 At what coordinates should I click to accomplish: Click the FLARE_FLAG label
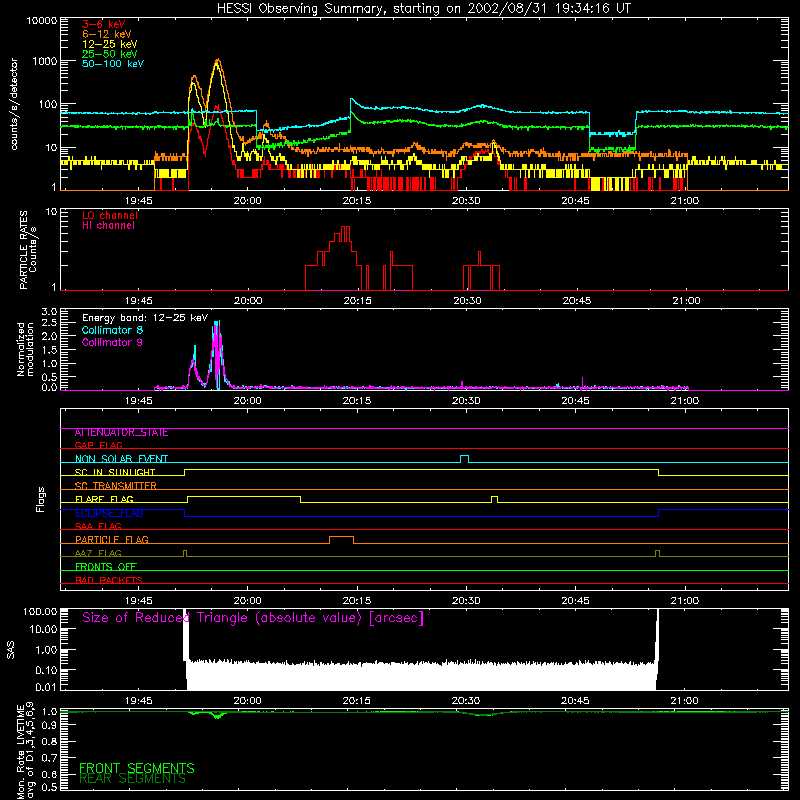pyautogui.click(x=104, y=499)
